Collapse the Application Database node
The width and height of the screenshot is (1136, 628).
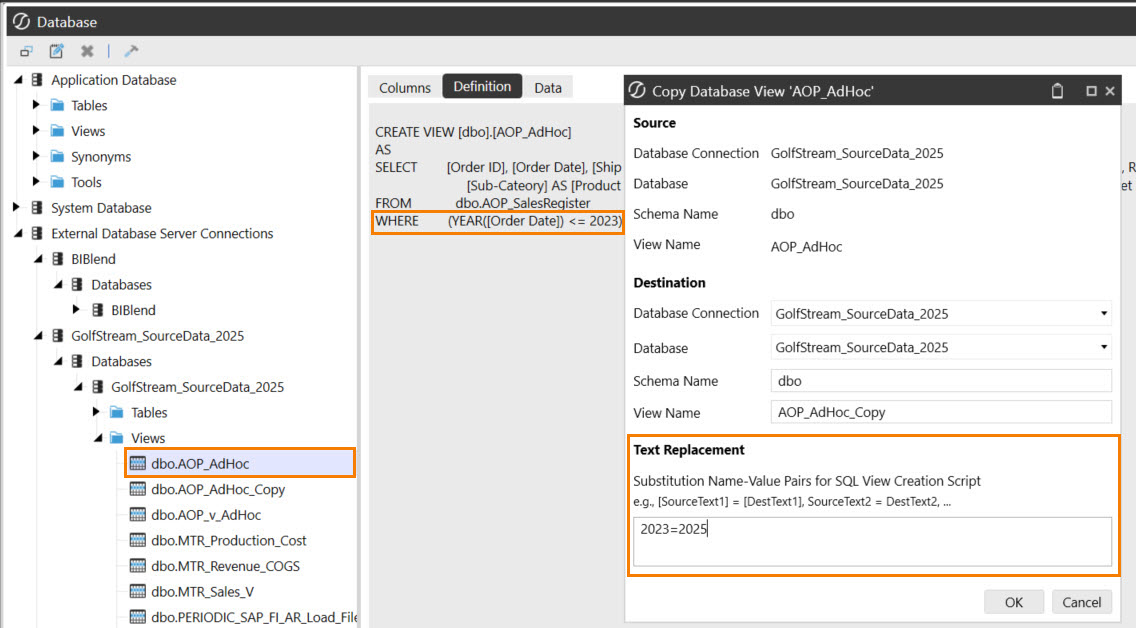[18, 80]
